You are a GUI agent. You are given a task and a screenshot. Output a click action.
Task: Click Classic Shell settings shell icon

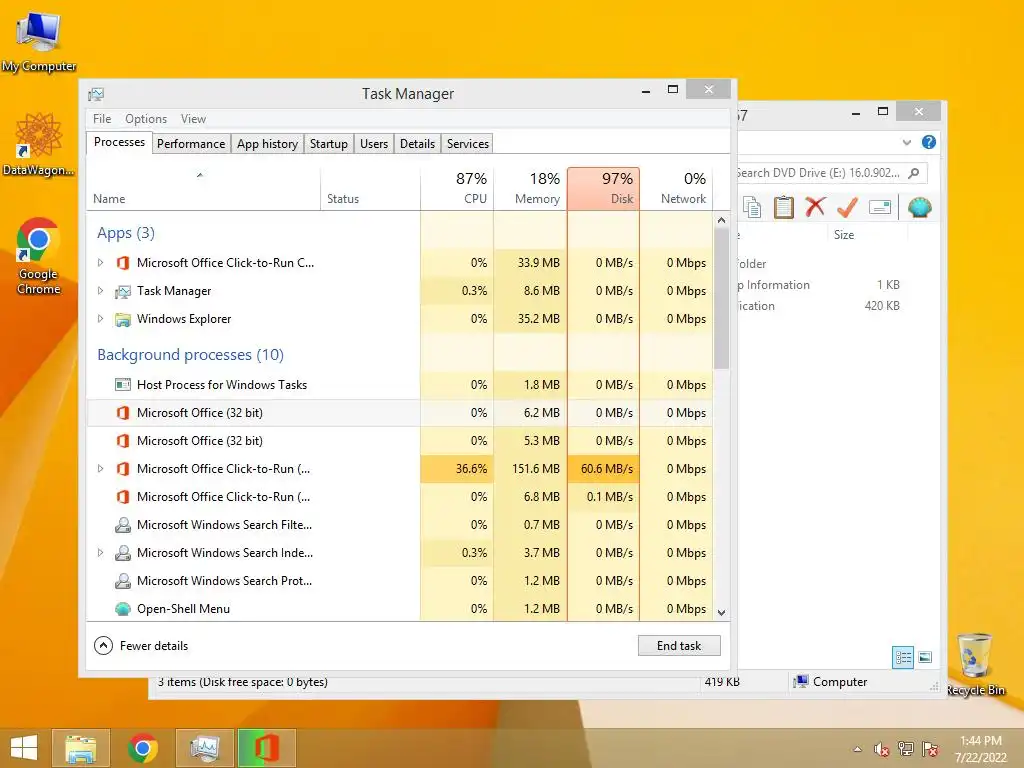coord(919,207)
